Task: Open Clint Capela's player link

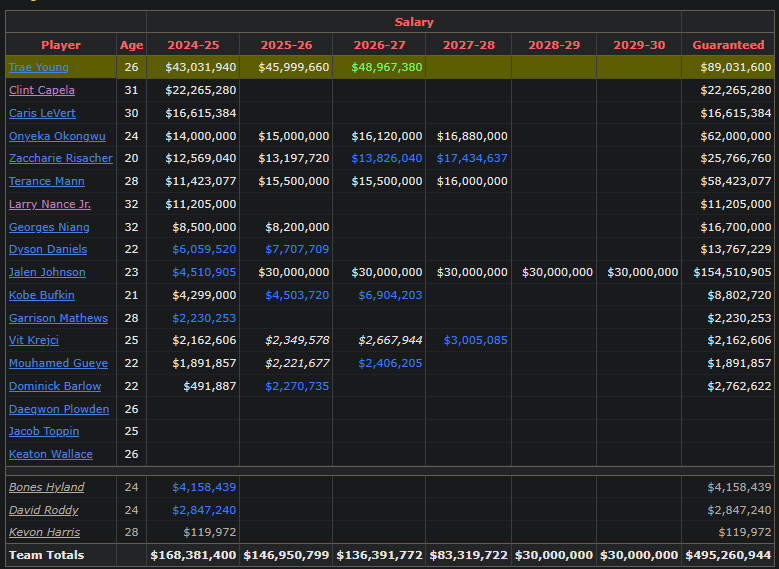Action: (x=42, y=90)
